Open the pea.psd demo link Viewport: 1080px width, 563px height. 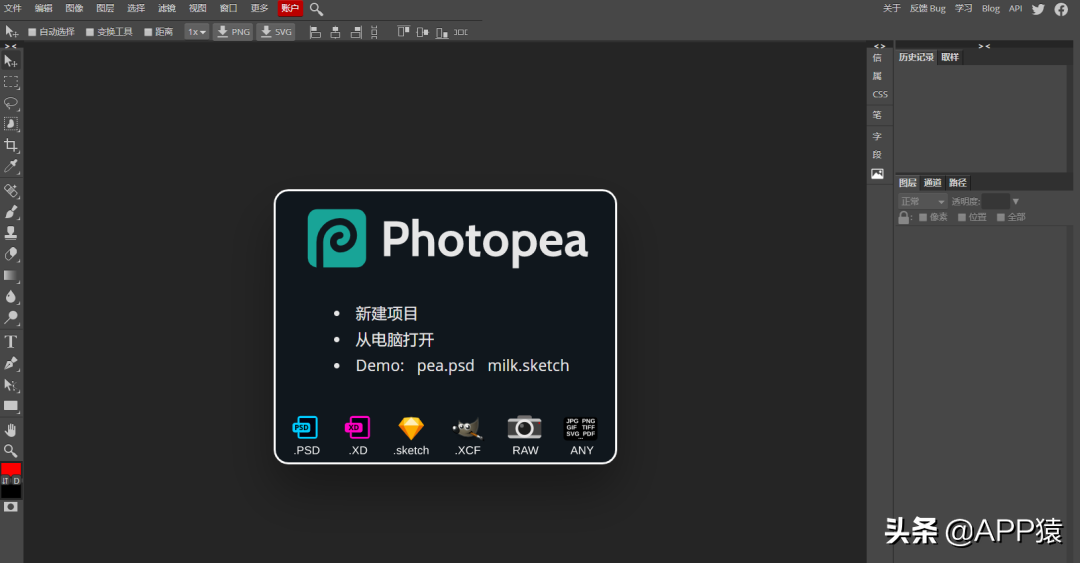point(446,366)
